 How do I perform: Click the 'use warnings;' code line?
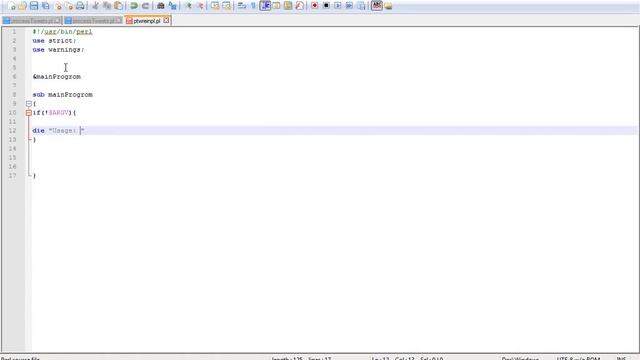coord(58,49)
